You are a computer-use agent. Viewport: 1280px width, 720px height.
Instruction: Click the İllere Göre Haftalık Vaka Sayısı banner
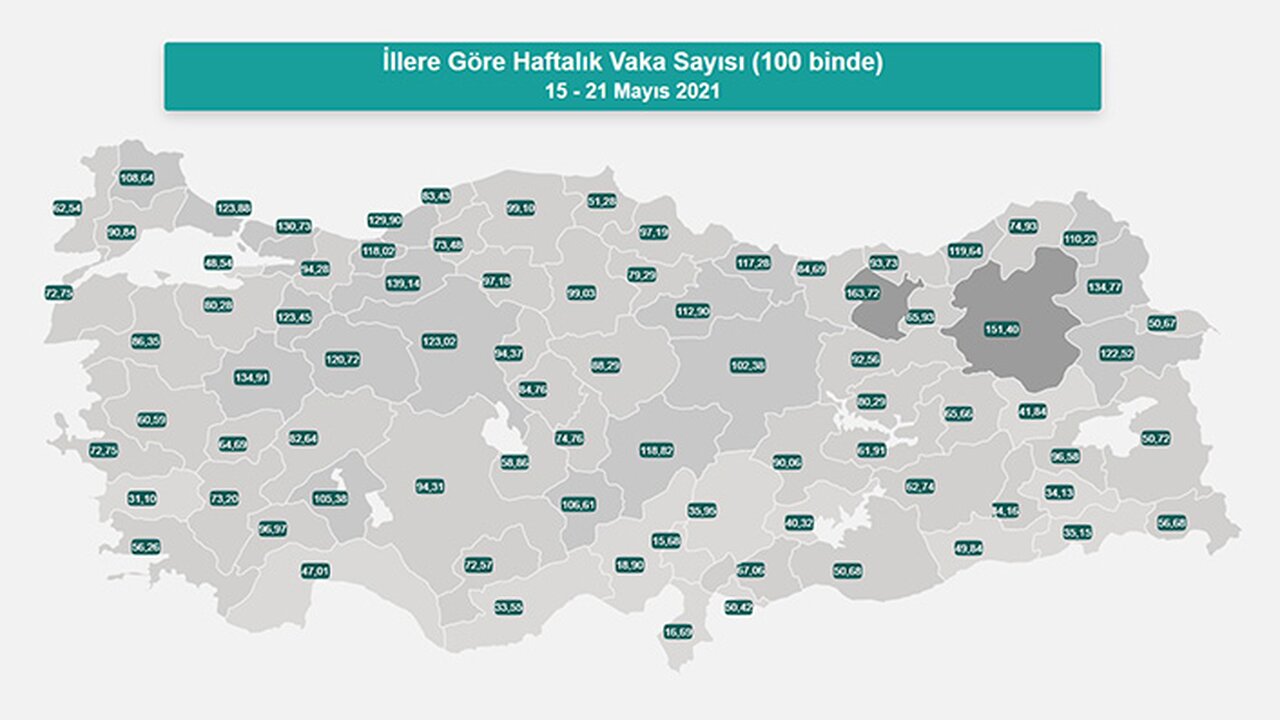coord(632,76)
